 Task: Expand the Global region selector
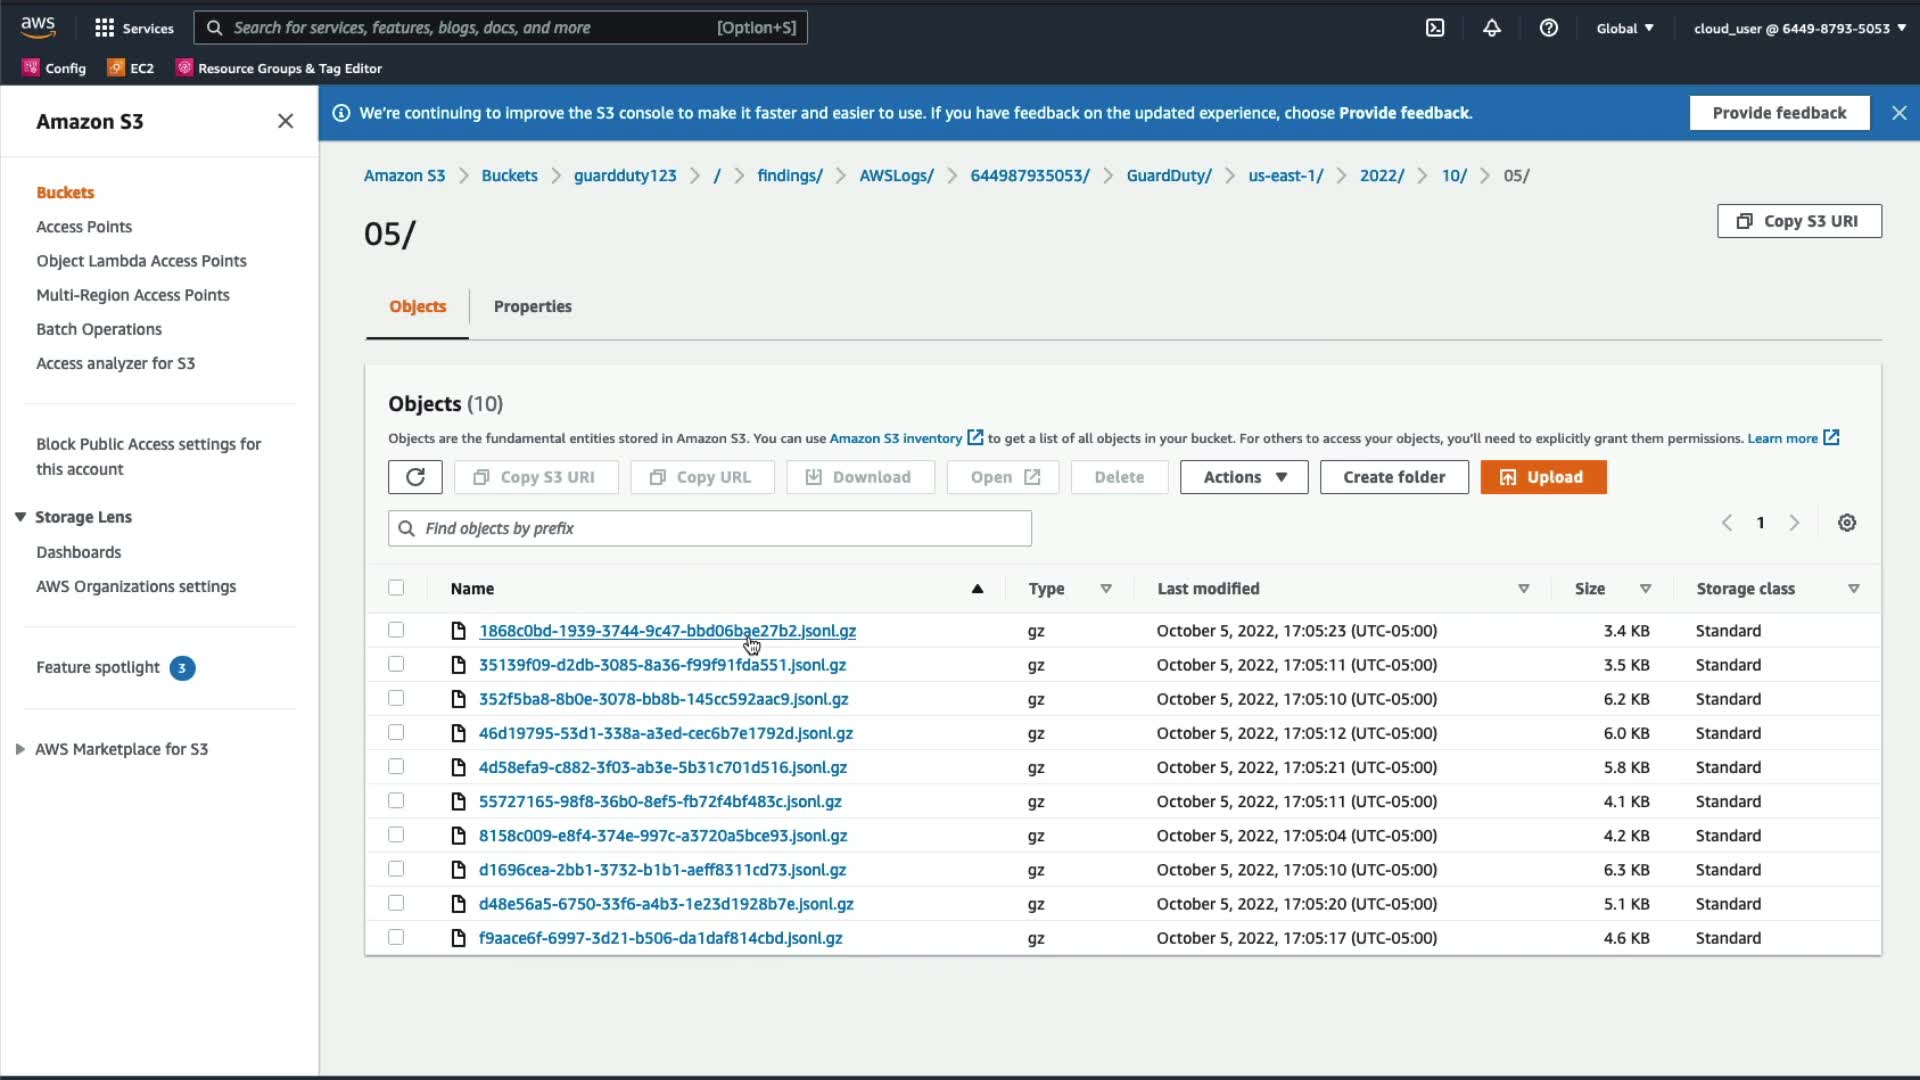(x=1624, y=28)
